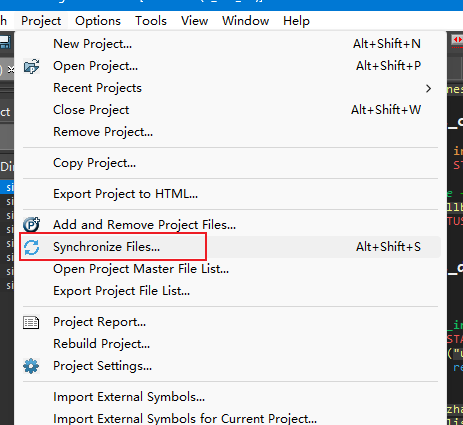
Task: Click the Add and Remove Project Files icon
Action: click(x=32, y=225)
